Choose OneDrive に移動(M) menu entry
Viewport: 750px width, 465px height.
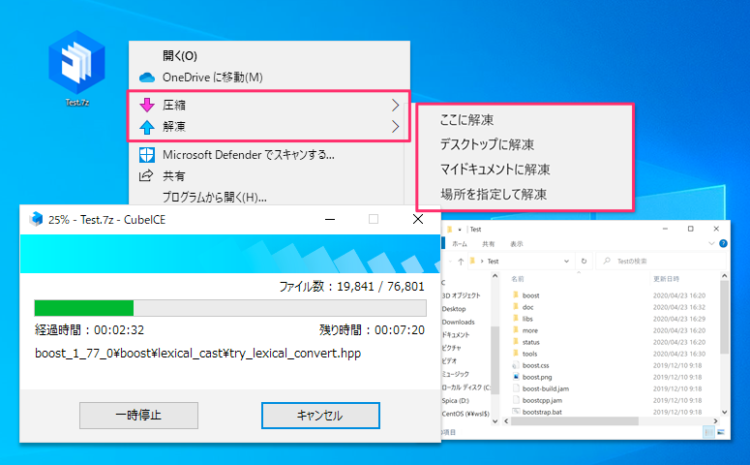(x=212, y=77)
